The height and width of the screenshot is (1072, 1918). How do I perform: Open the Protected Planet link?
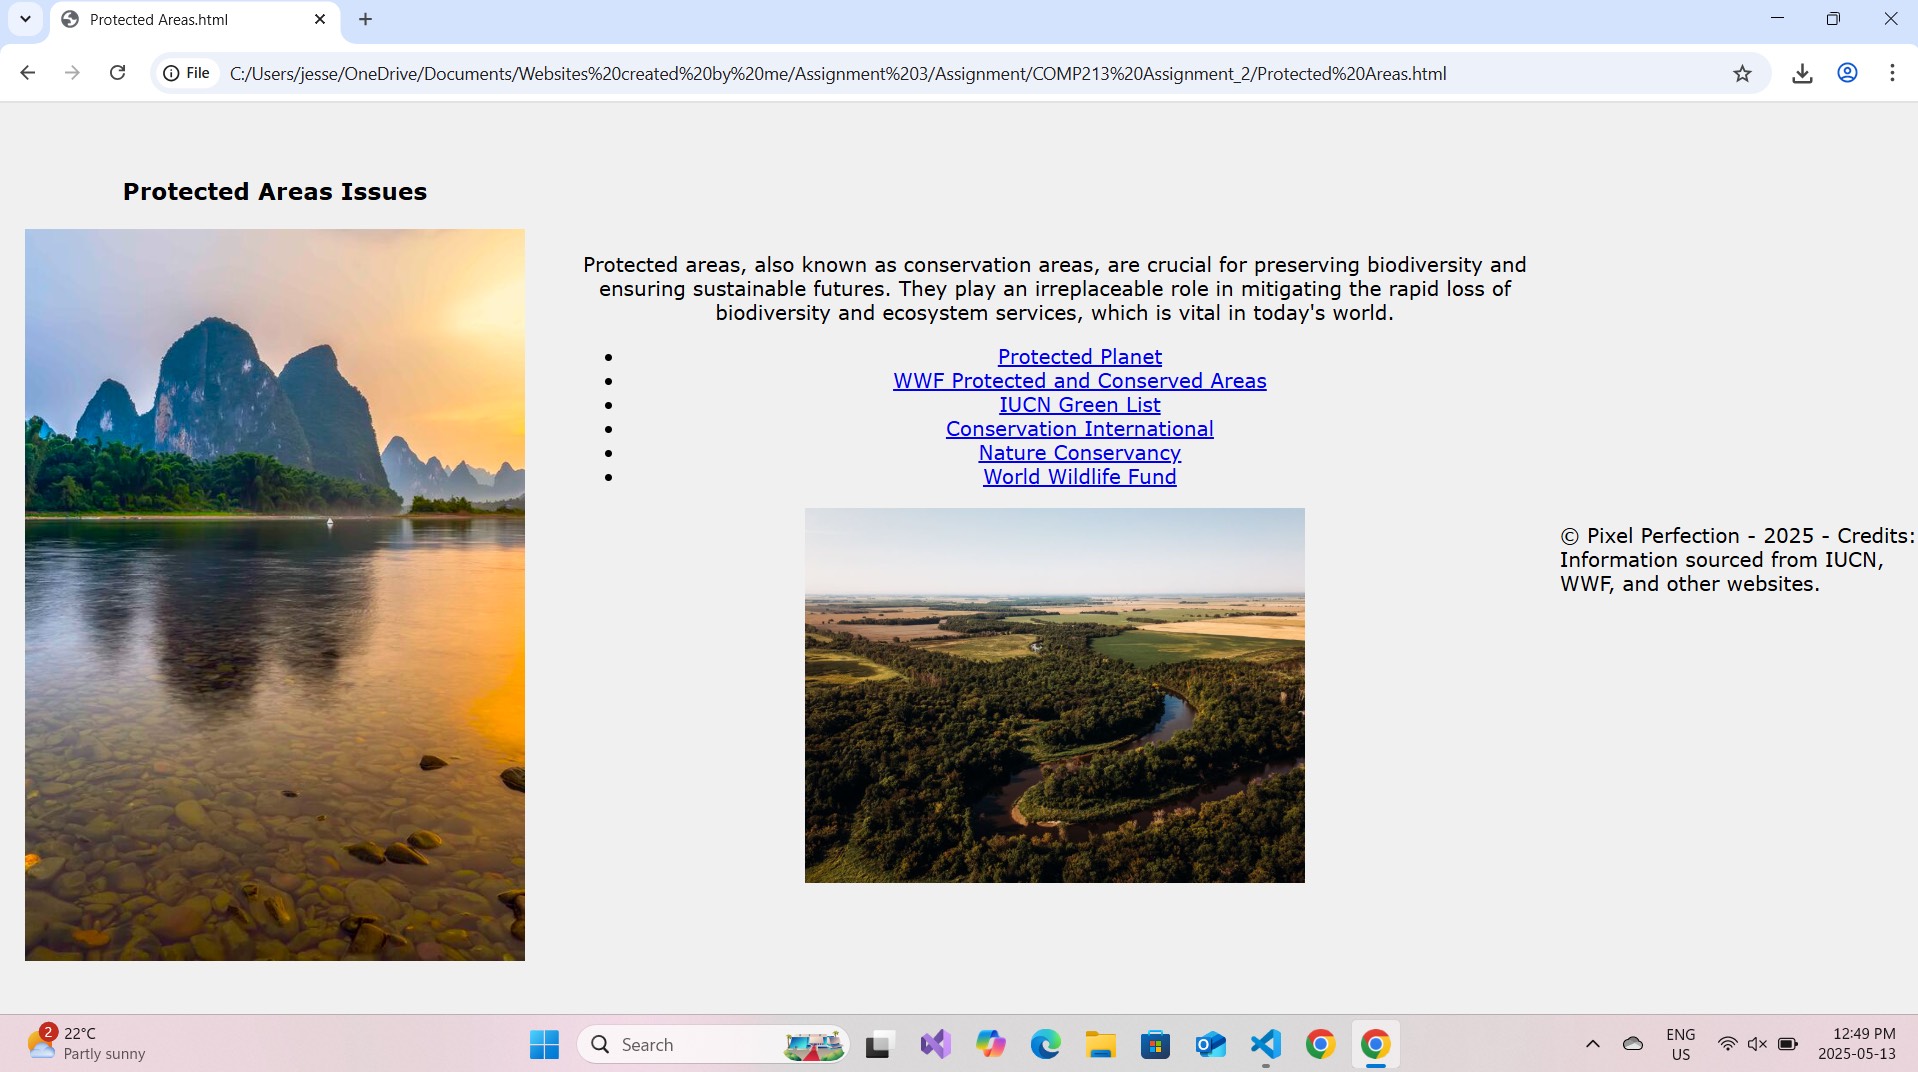(1079, 357)
